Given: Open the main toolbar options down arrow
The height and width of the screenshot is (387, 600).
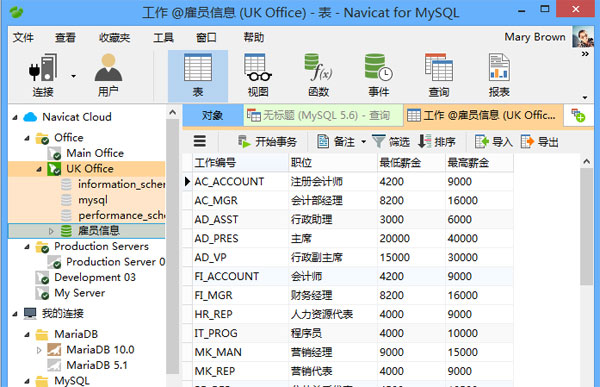Looking at the screenshot, I should (585, 97).
